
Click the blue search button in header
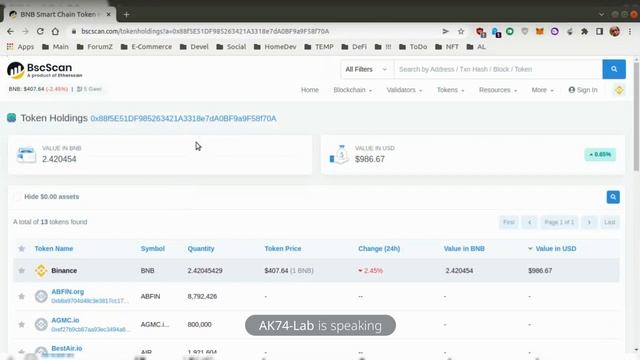coord(614,69)
